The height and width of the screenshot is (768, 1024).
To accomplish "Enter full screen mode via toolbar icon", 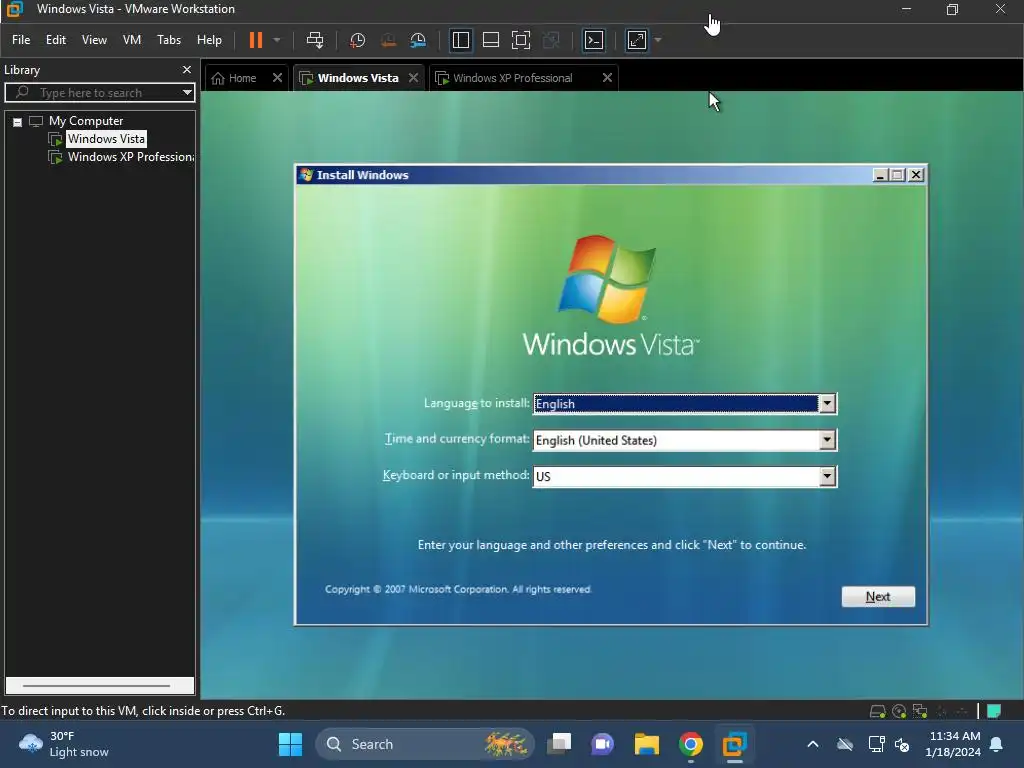I will 520,40.
